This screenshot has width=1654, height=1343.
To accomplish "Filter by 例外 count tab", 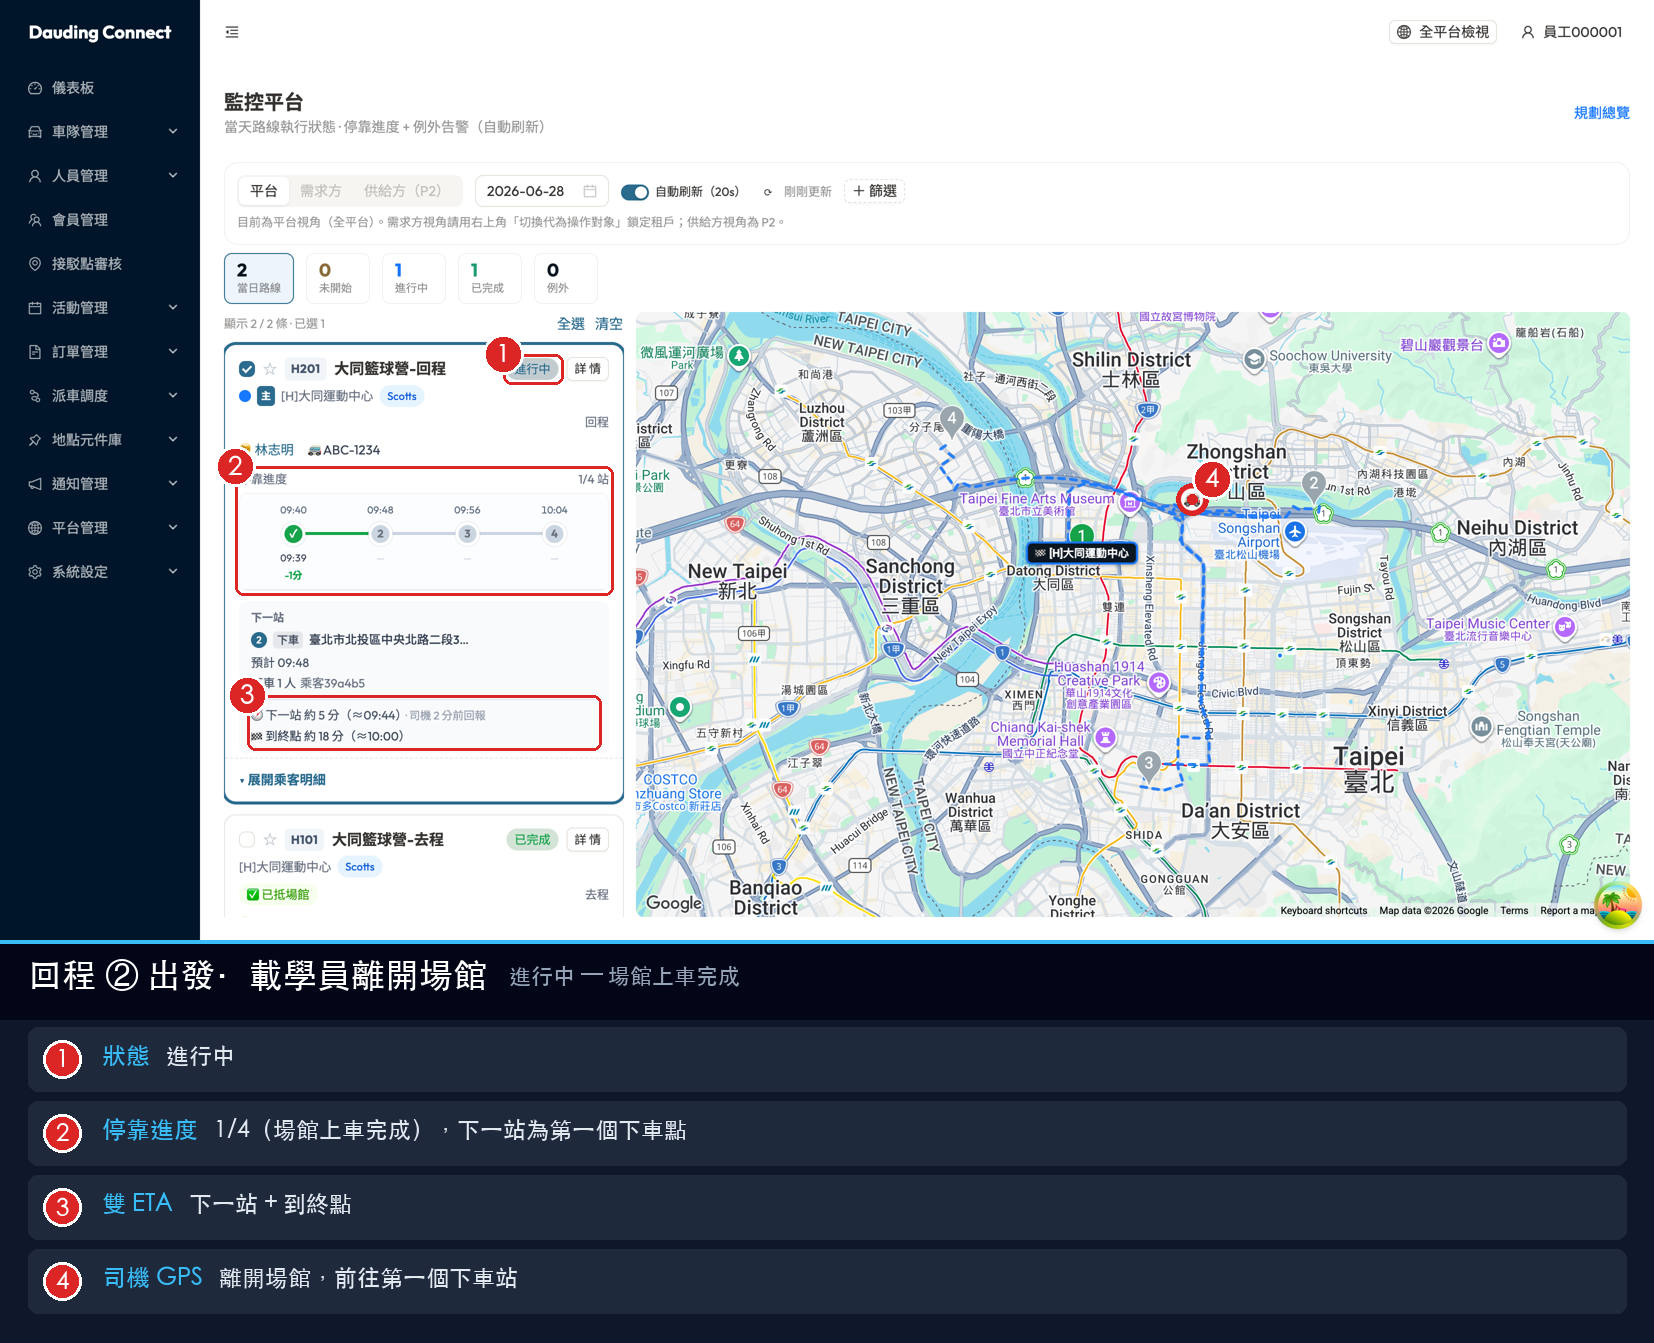I will tap(564, 278).
